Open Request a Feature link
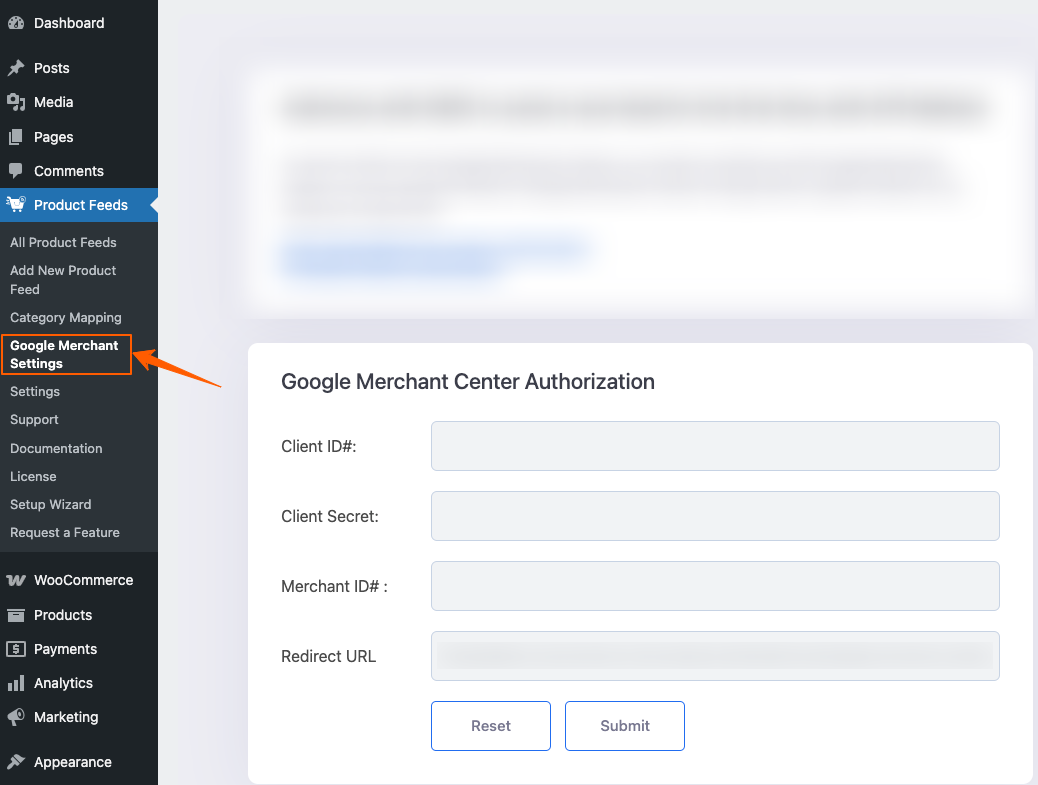 65,533
